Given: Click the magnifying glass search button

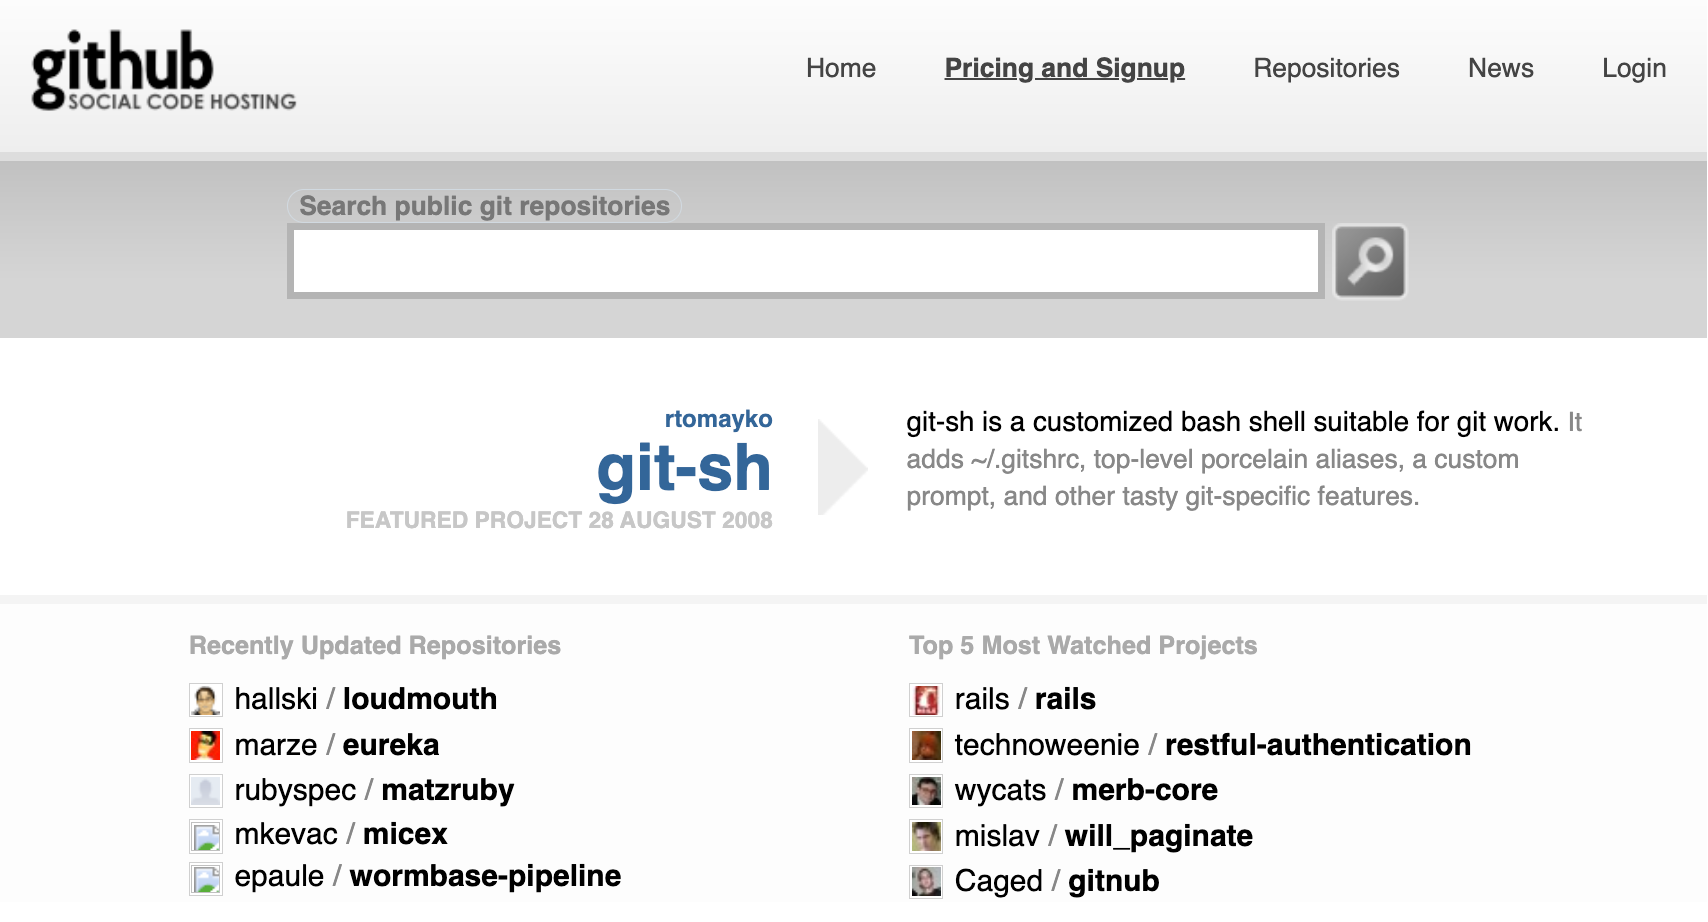Looking at the screenshot, I should pyautogui.click(x=1369, y=261).
